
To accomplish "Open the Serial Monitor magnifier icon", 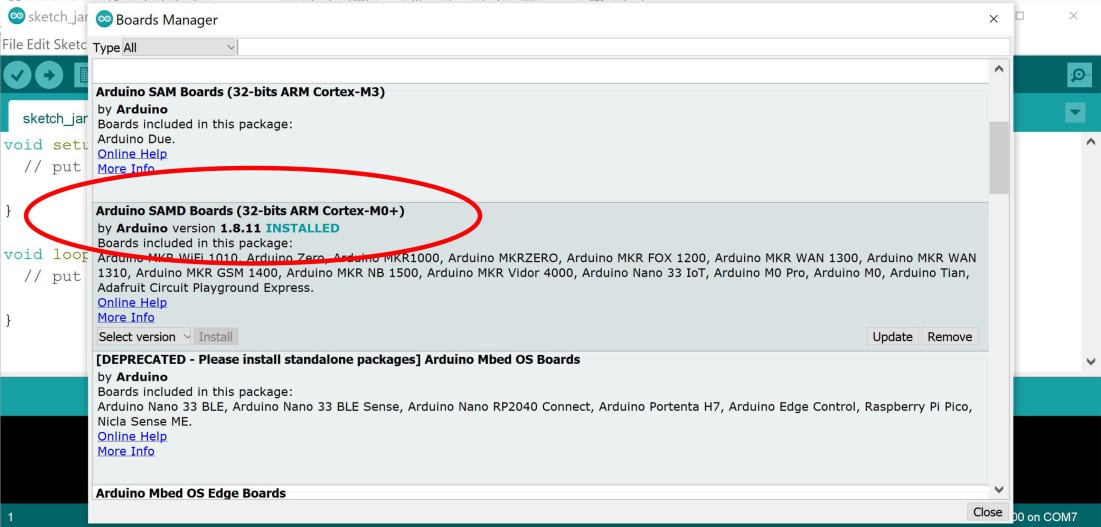I will coord(1079,75).
